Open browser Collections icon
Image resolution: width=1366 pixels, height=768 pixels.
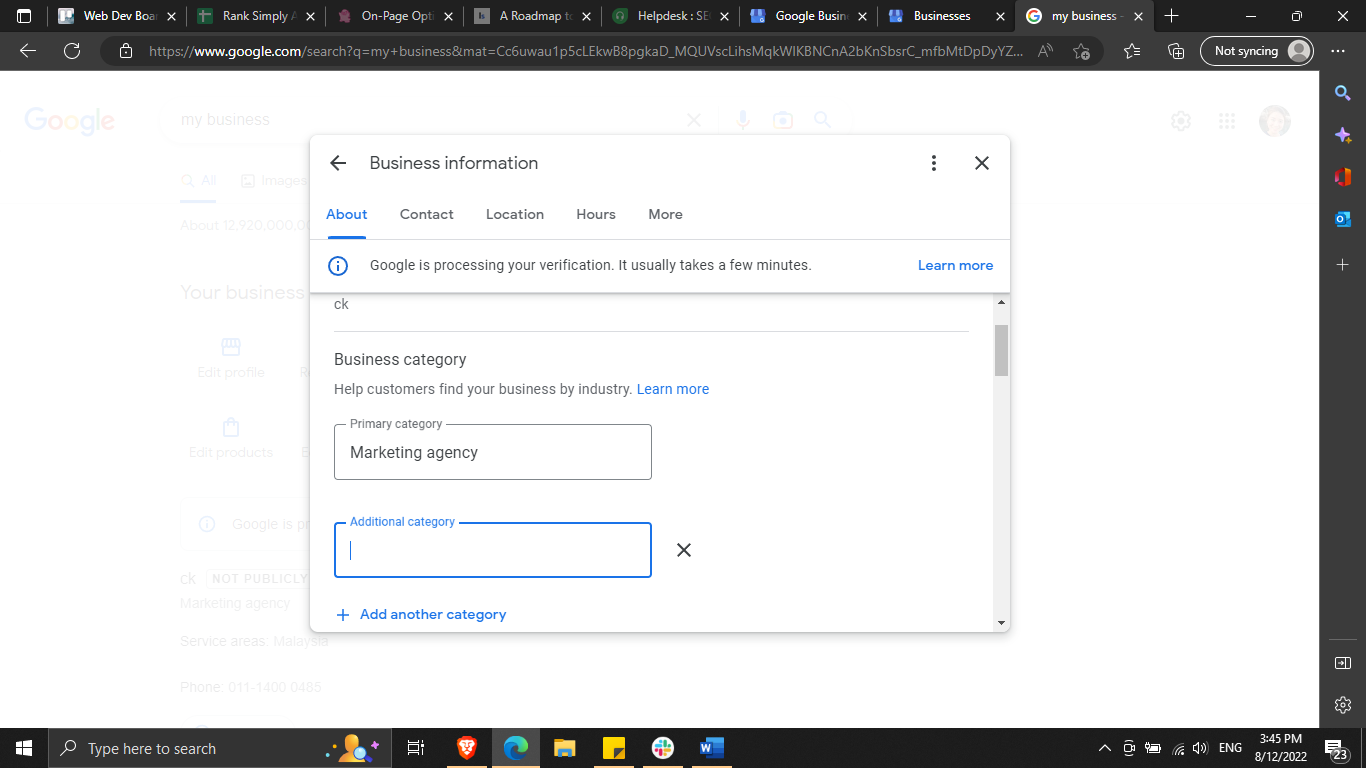(x=1177, y=51)
